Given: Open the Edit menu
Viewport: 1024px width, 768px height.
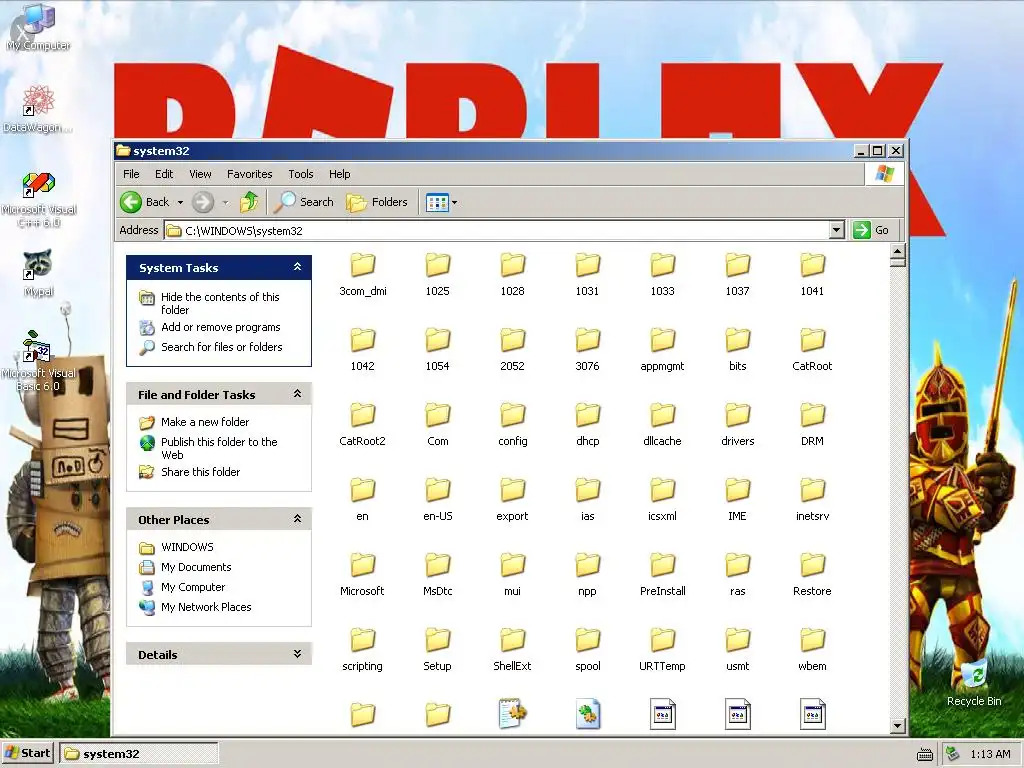Looking at the screenshot, I should pyautogui.click(x=164, y=174).
